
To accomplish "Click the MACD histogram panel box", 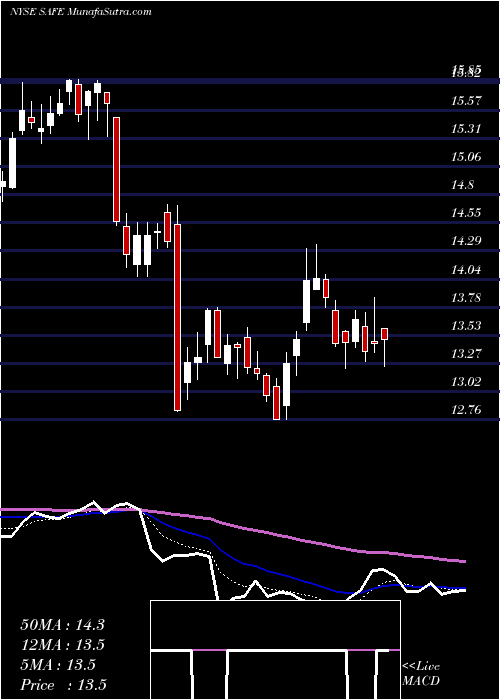I will coord(275,650).
